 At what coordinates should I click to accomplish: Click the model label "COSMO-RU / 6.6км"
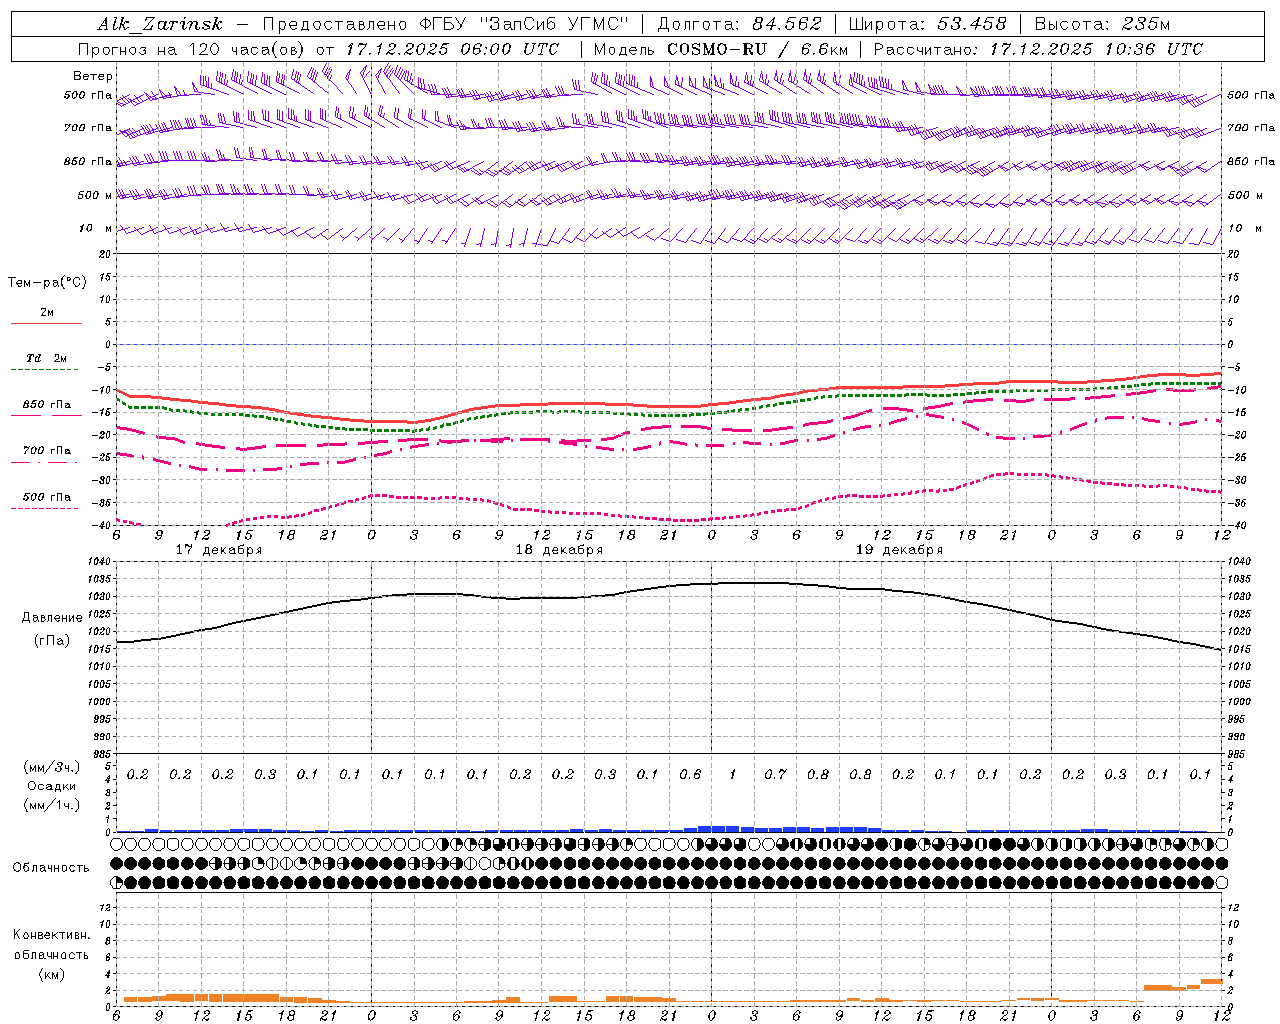(x=757, y=49)
